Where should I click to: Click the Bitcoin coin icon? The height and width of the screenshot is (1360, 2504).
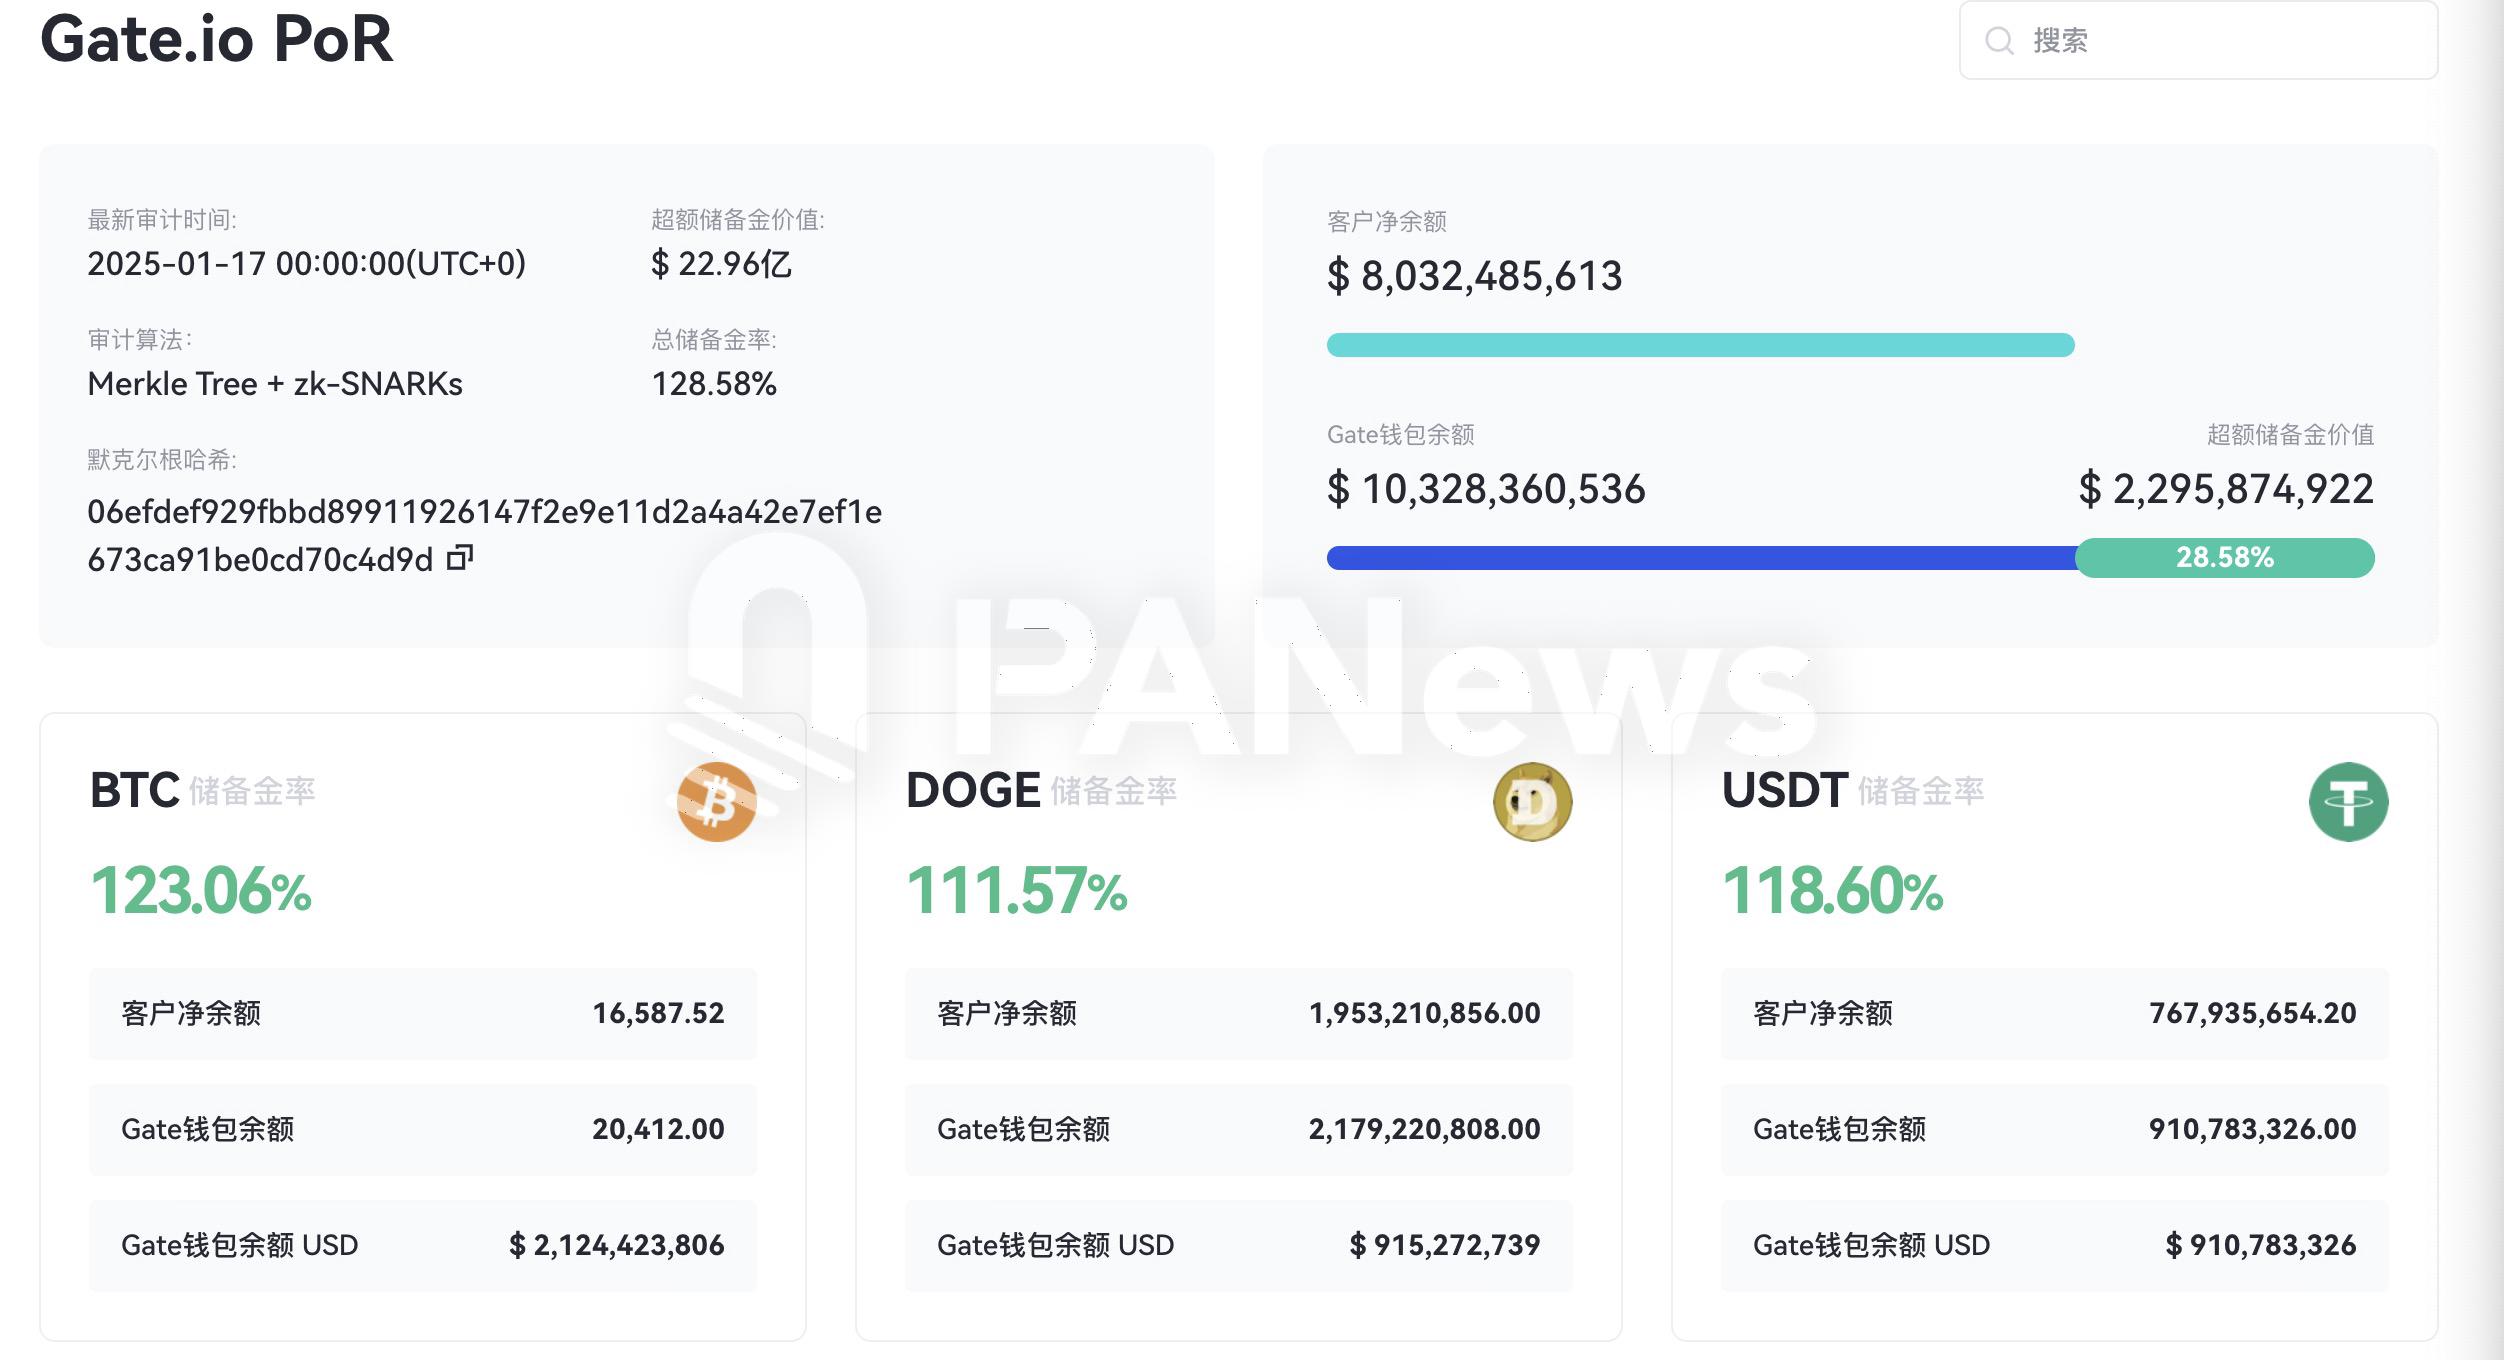click(716, 802)
